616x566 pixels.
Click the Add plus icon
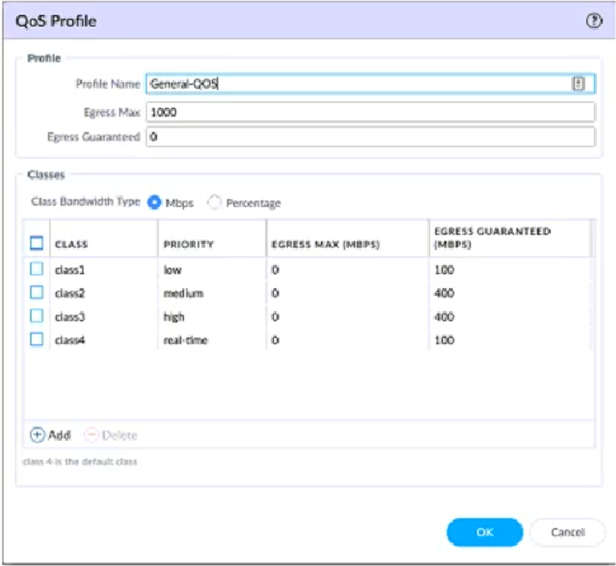coord(38,435)
